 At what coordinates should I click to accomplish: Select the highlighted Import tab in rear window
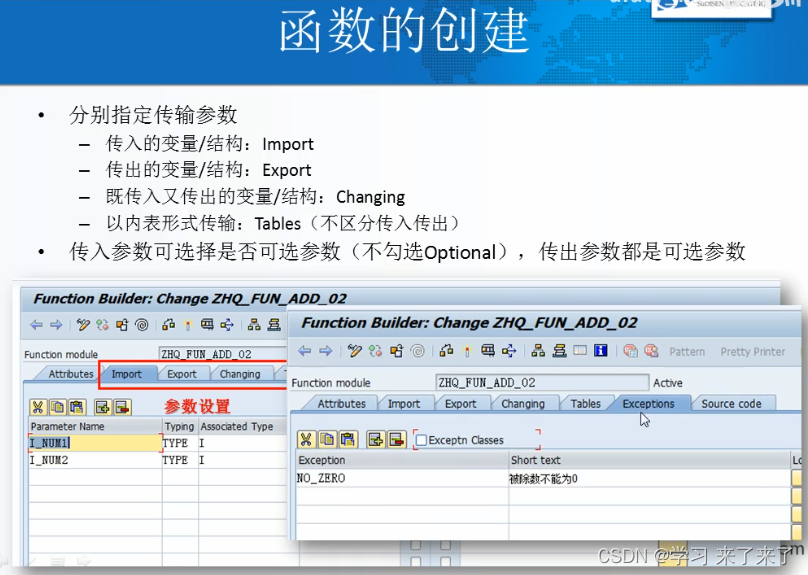(126, 374)
